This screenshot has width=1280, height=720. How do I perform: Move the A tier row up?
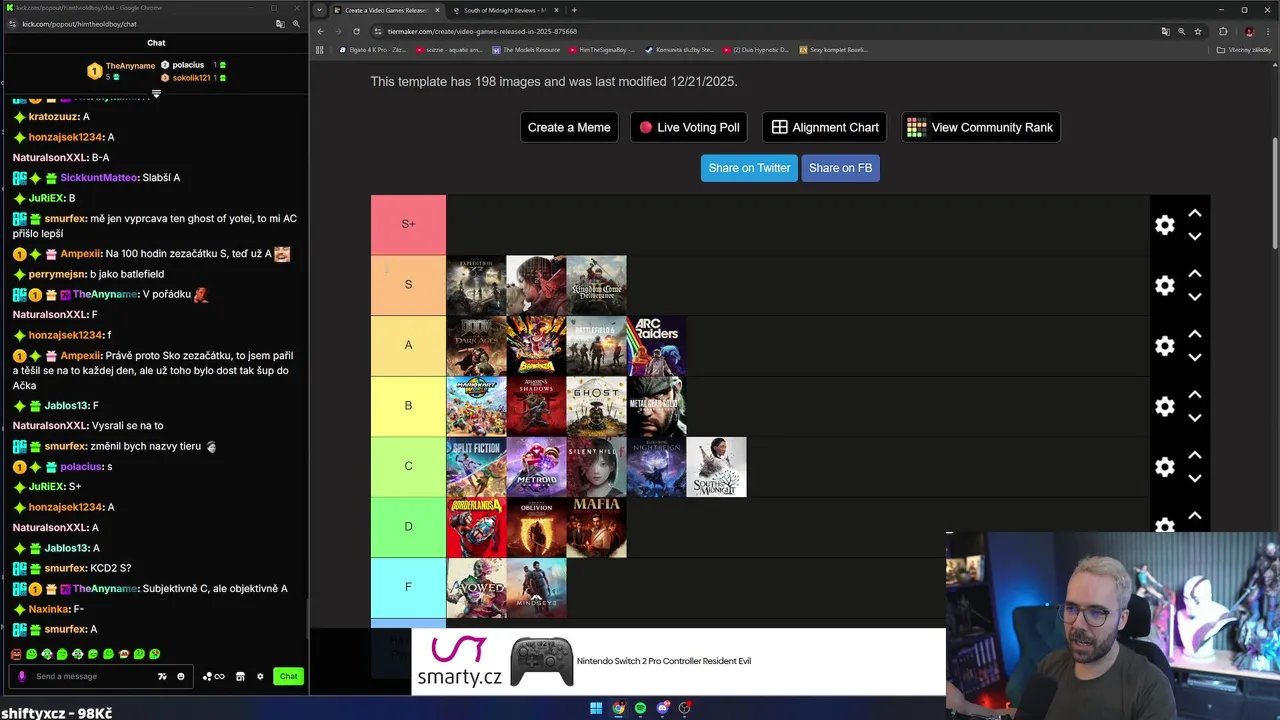click(1194, 334)
